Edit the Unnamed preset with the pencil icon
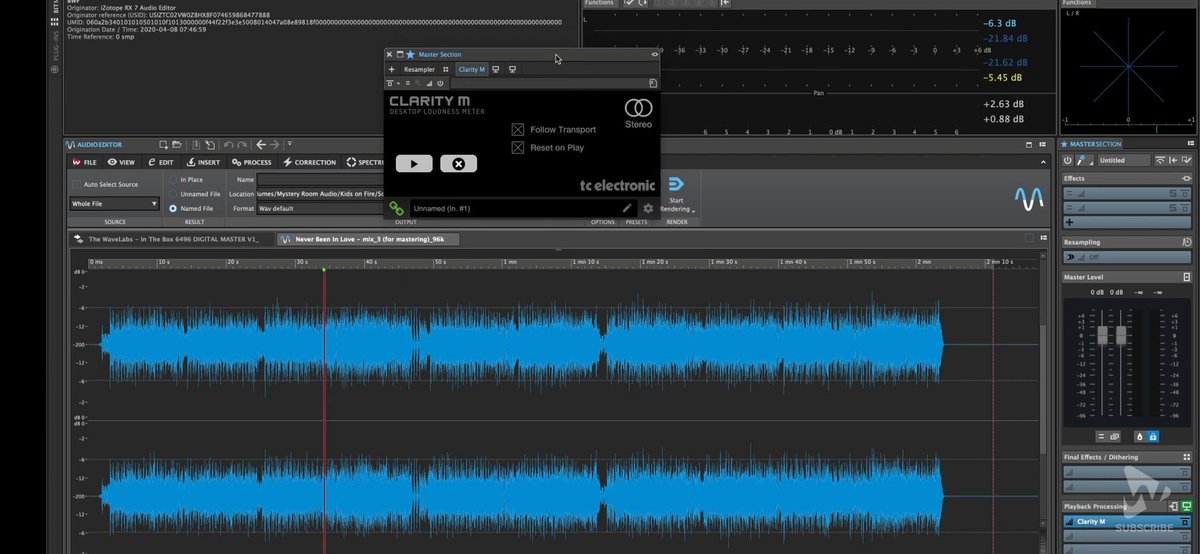 click(627, 208)
